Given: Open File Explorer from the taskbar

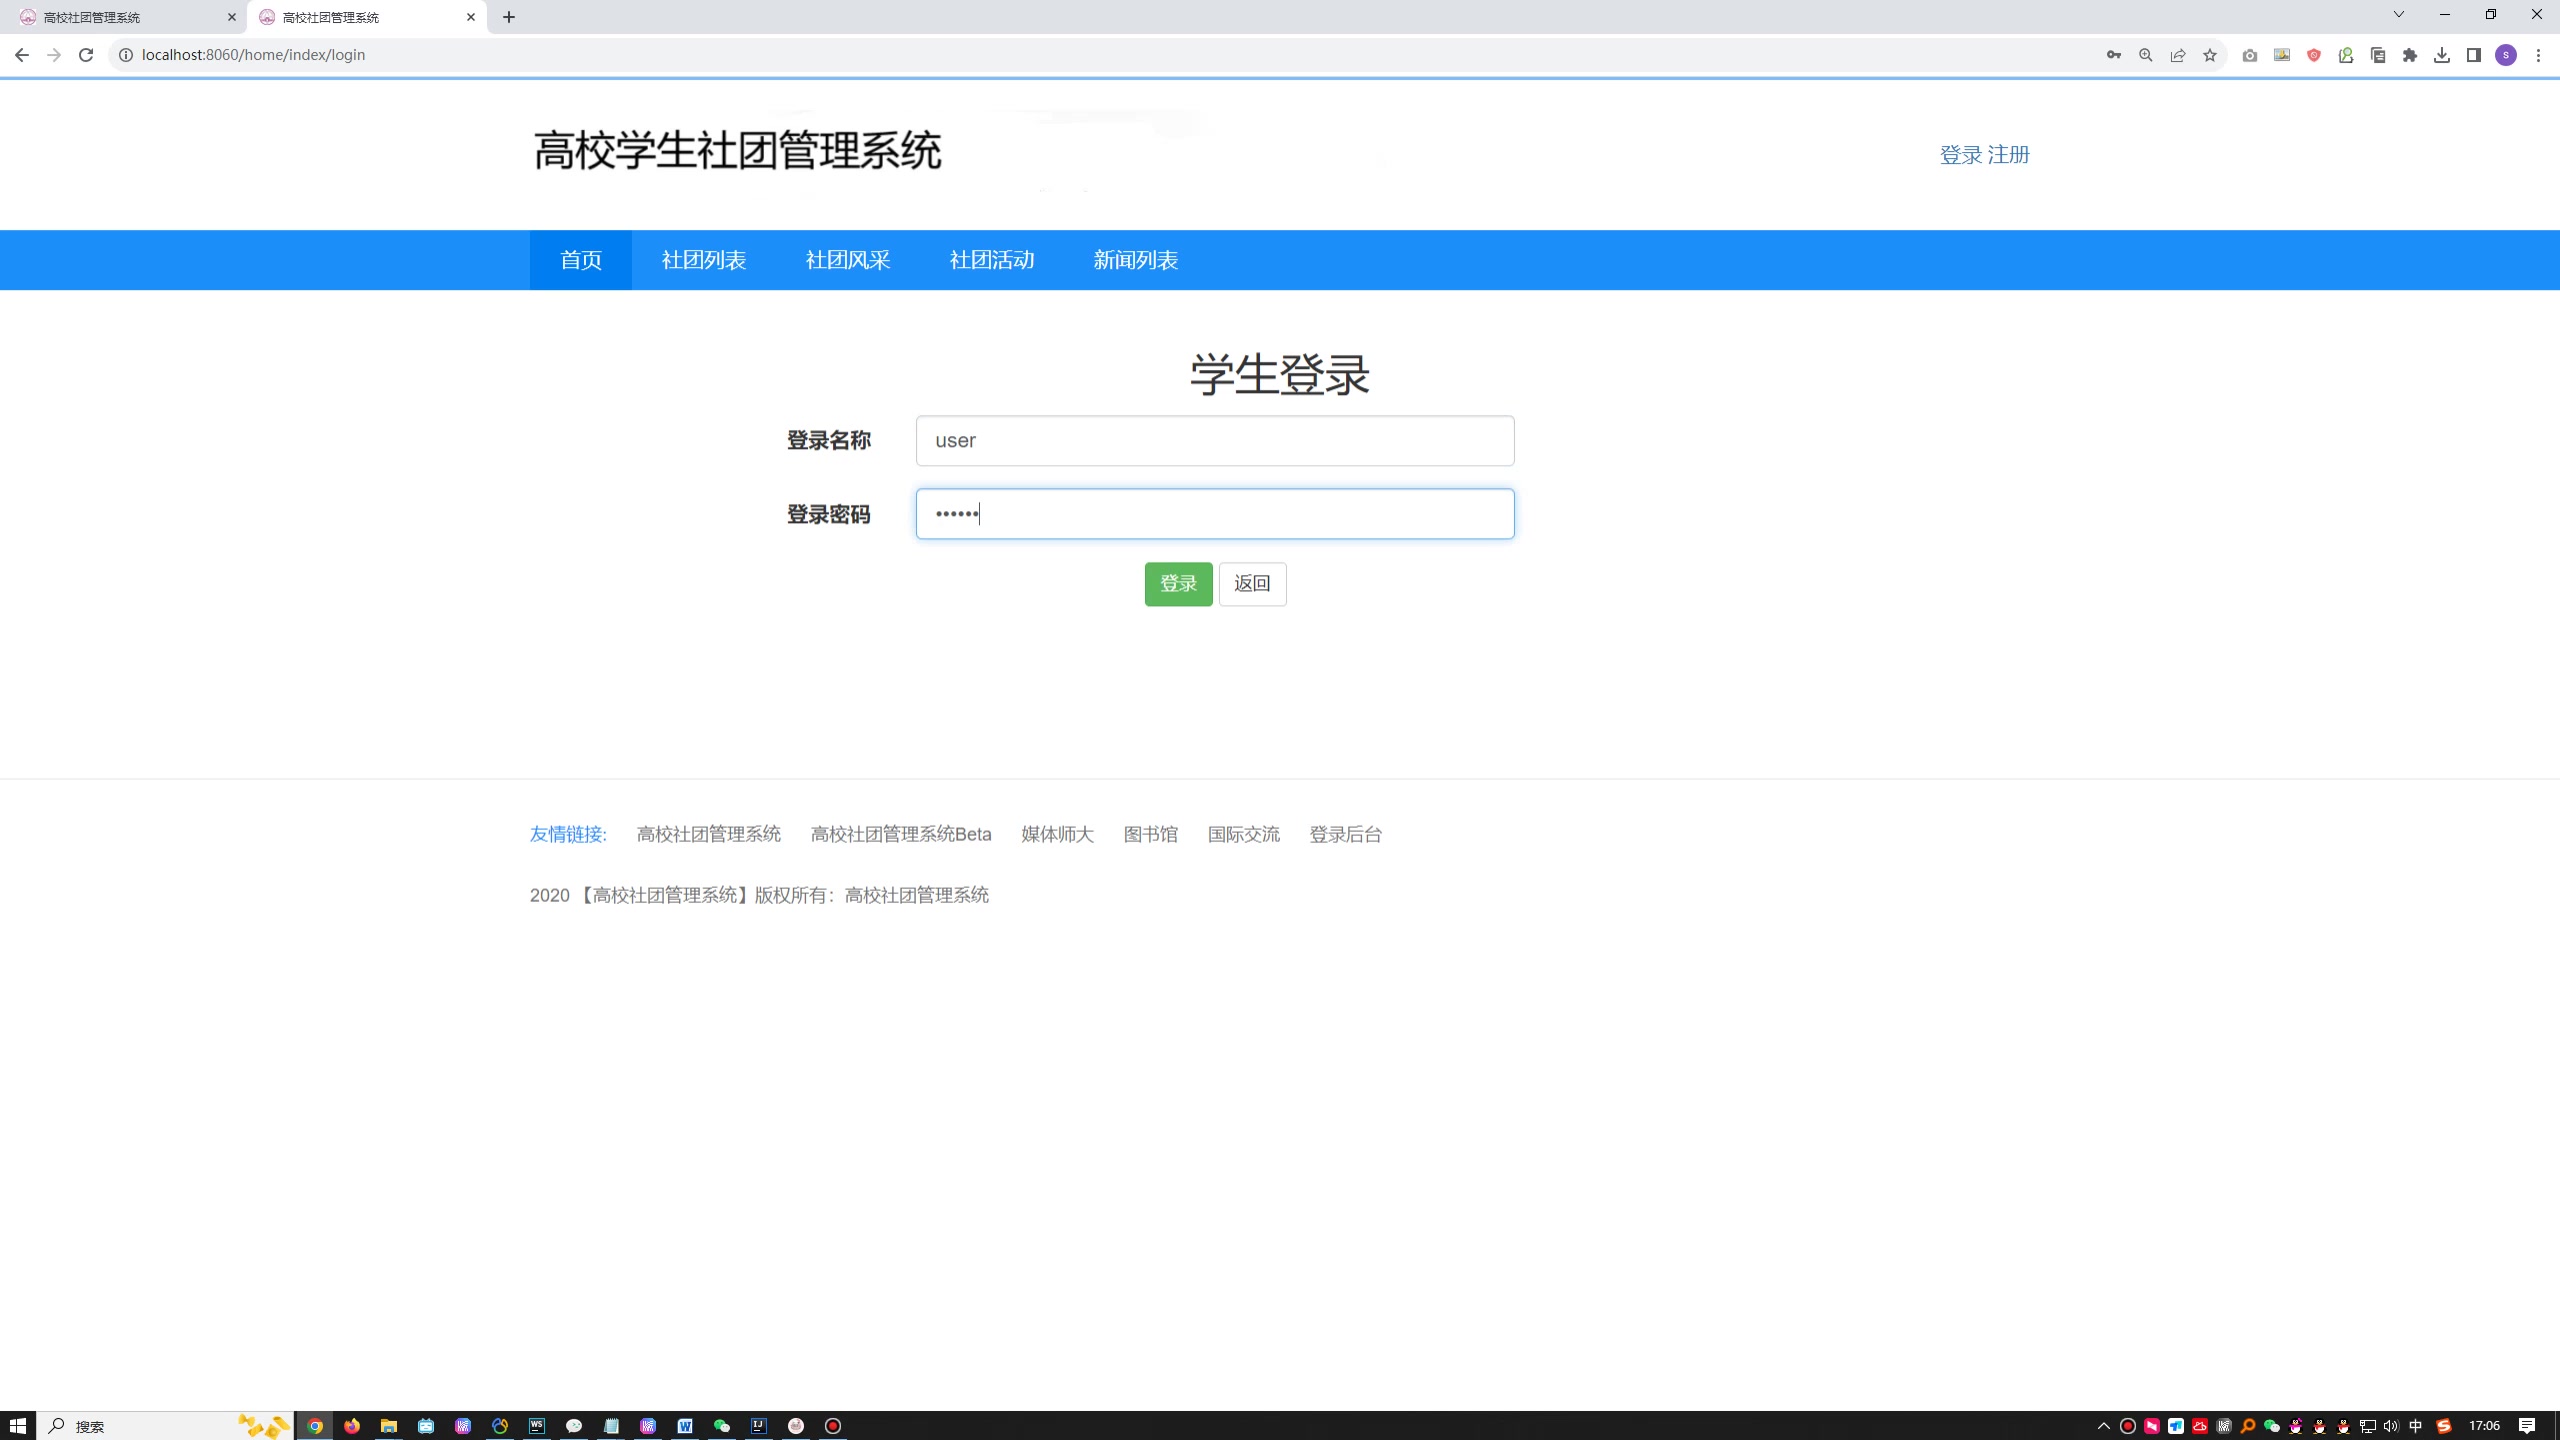Looking at the screenshot, I should tap(389, 1426).
